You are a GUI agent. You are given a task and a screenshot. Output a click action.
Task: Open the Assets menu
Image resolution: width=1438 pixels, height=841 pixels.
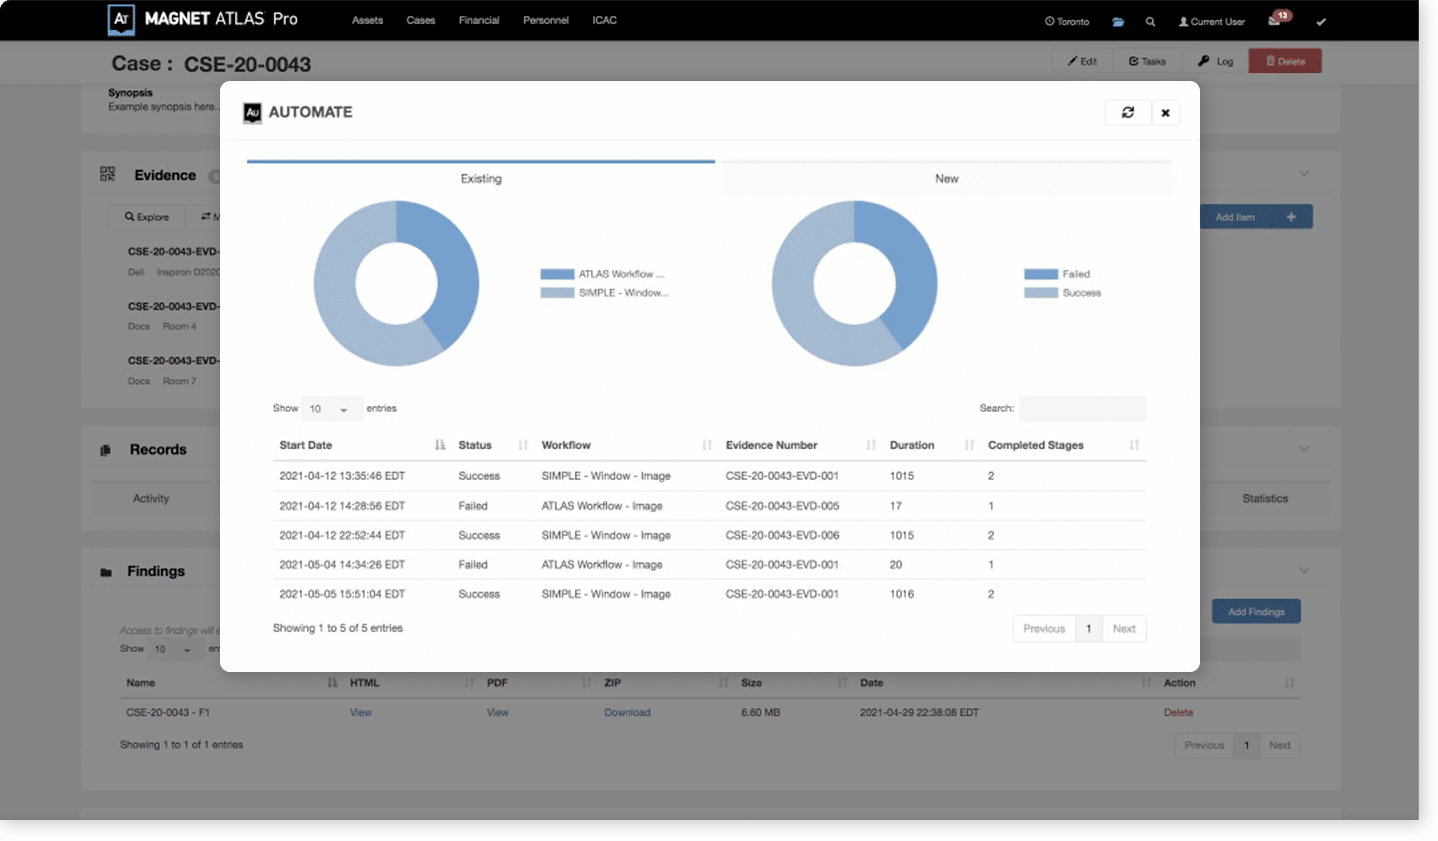tap(367, 20)
